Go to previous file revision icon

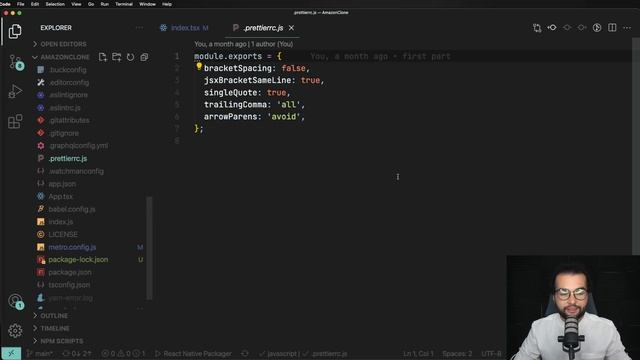pyautogui.click(x=552, y=28)
